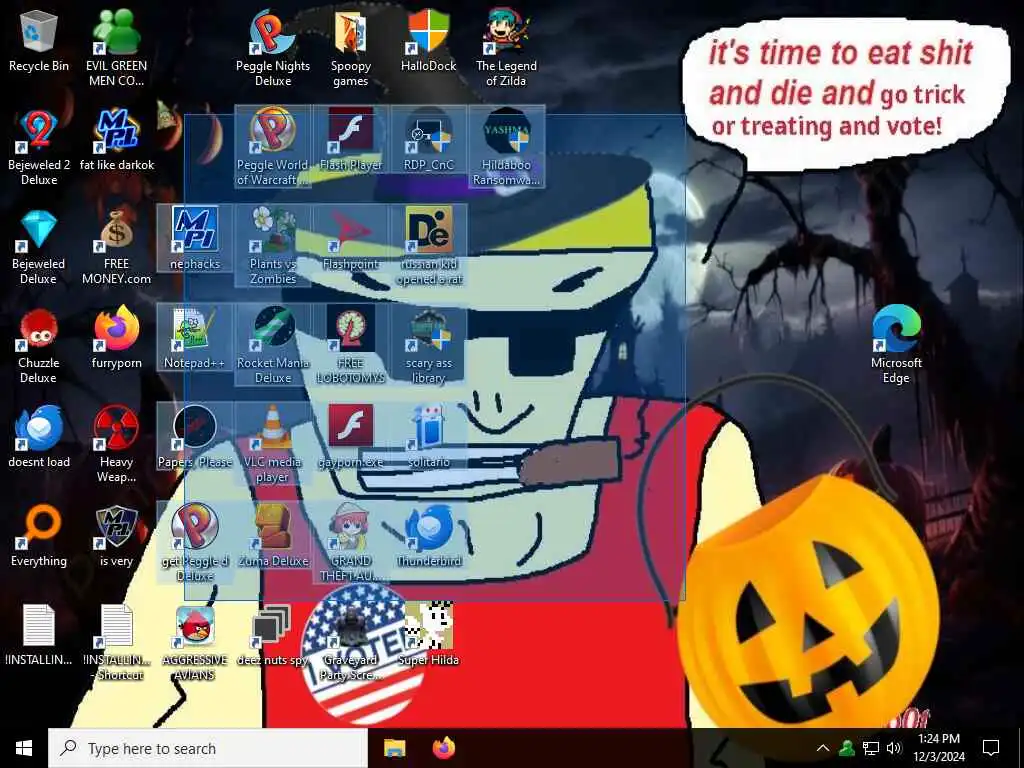Open the fat like darkok shortcut
This screenshot has height=768, width=1024.
pos(116,140)
